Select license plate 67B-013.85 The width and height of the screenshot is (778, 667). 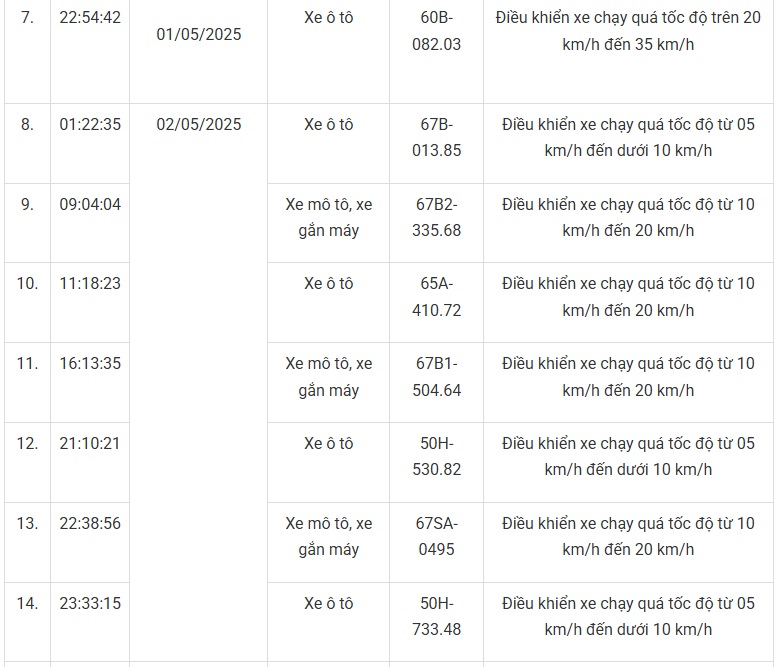point(436,137)
